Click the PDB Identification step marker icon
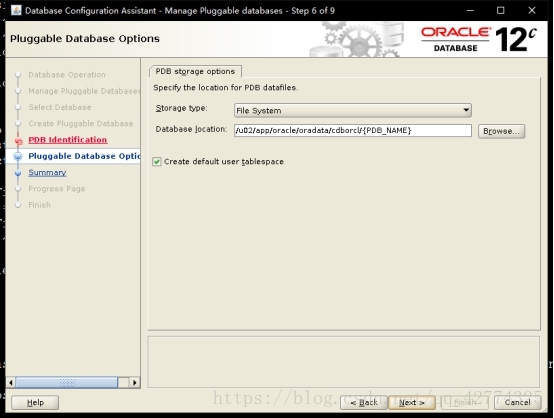This screenshot has height=418, width=554. click(x=18, y=141)
